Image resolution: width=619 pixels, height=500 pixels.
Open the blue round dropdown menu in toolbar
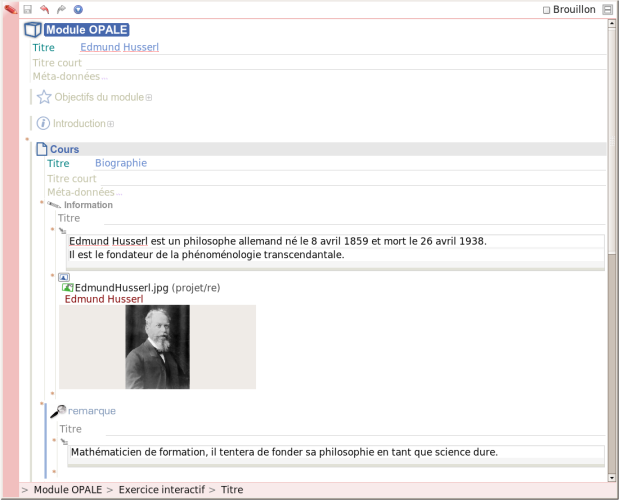(78, 9)
